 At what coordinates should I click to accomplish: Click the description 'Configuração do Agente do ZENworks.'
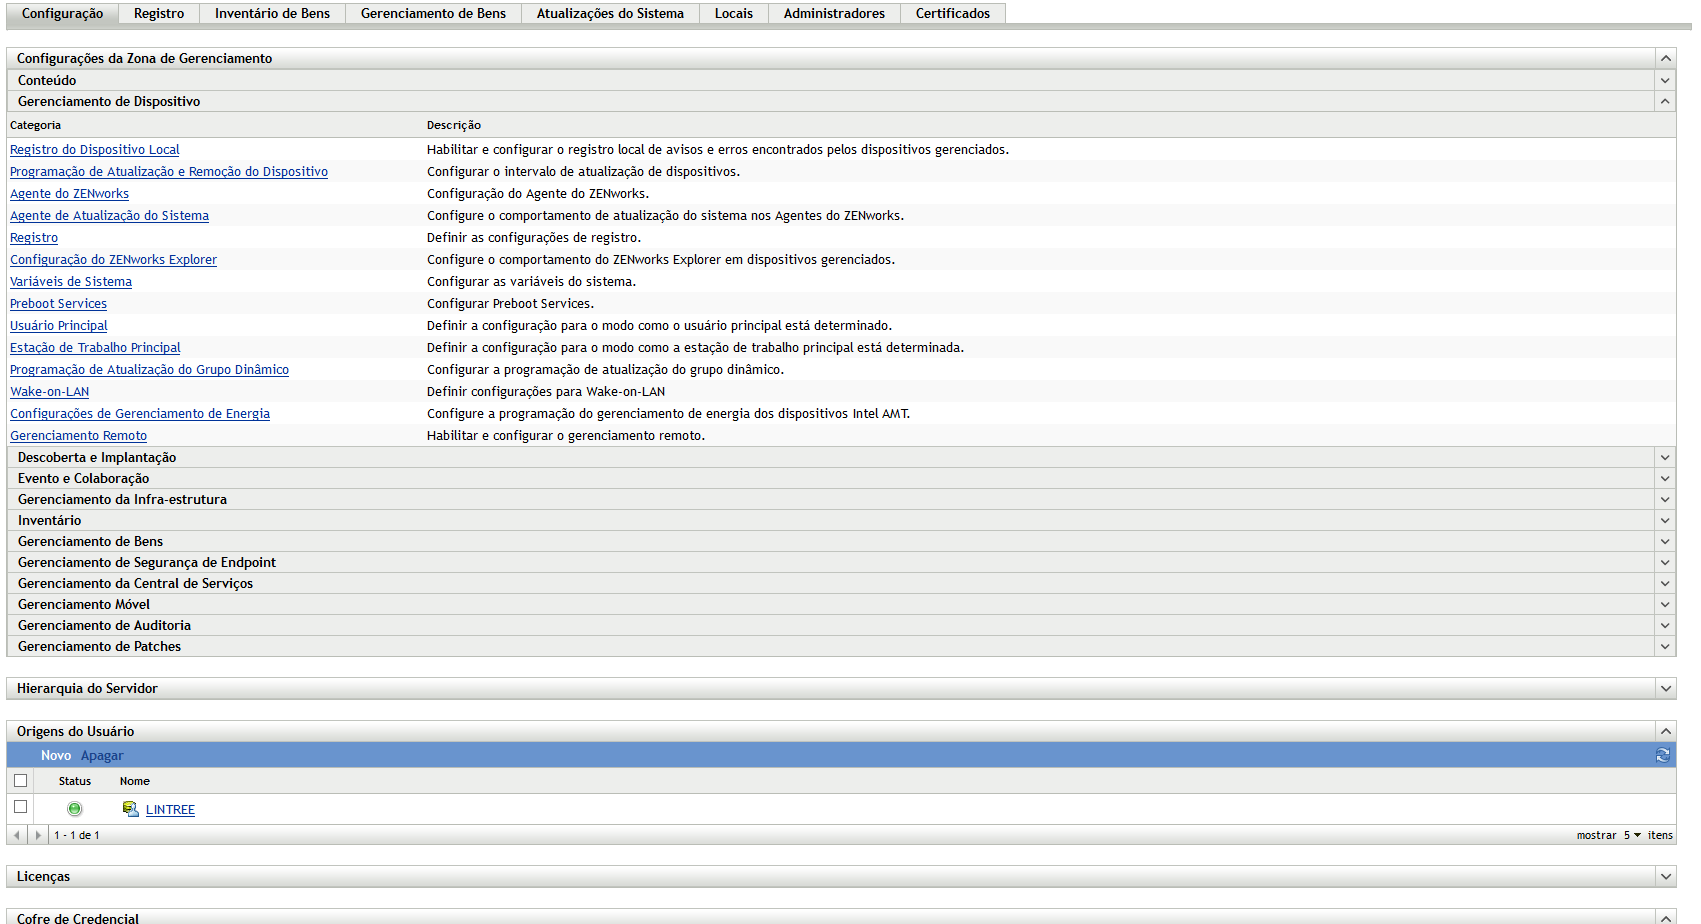pyautogui.click(x=538, y=194)
